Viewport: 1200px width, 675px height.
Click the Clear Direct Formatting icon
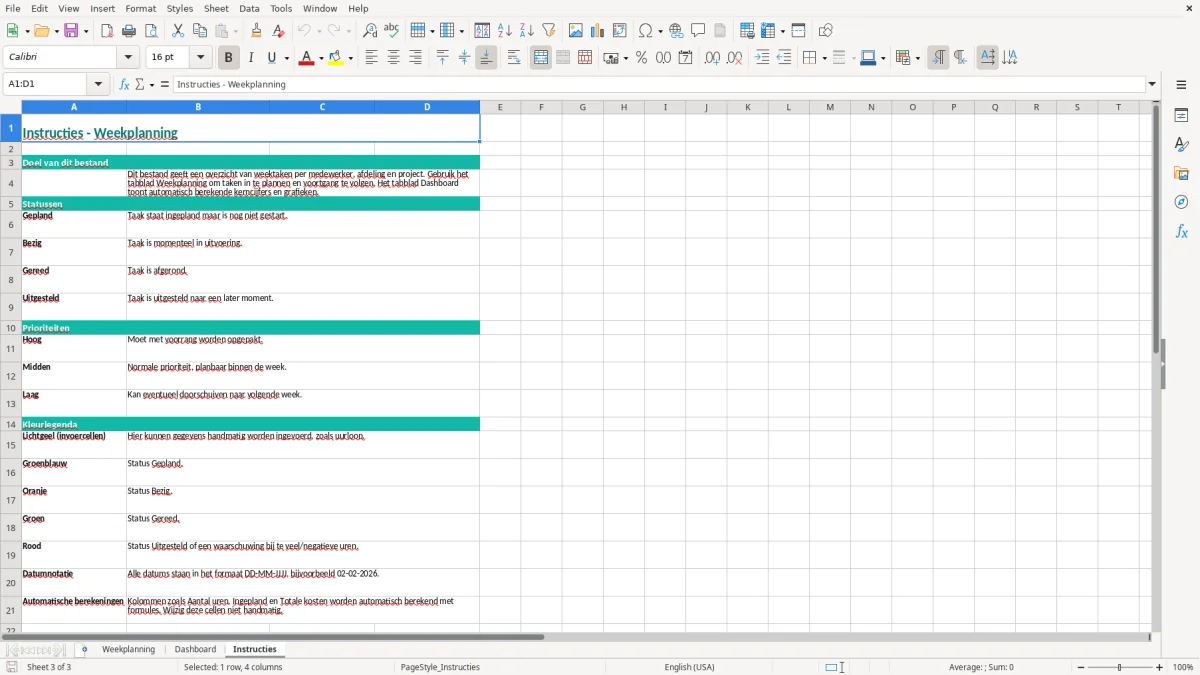point(278,31)
